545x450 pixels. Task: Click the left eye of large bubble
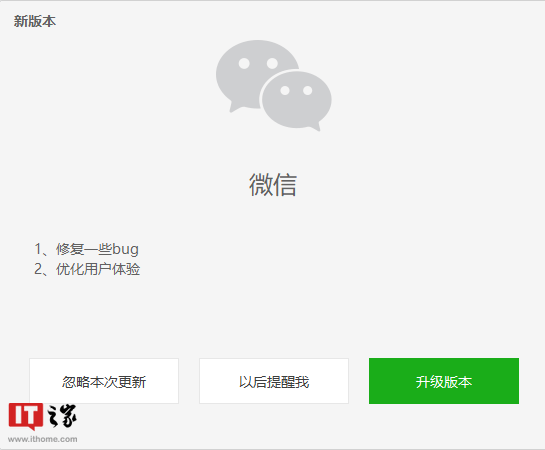pos(244,63)
